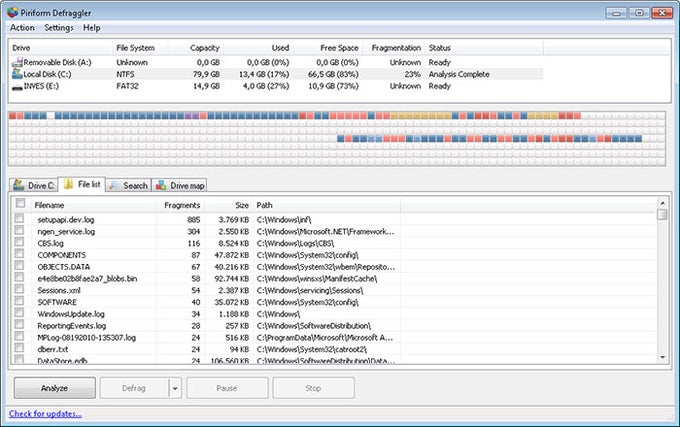The width and height of the screenshot is (680, 427).
Task: Click the Pause button
Action: click(227, 388)
